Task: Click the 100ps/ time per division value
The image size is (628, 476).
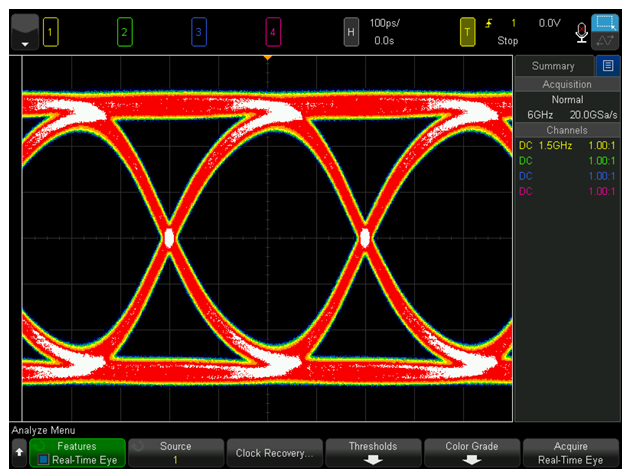Action: pos(384,23)
